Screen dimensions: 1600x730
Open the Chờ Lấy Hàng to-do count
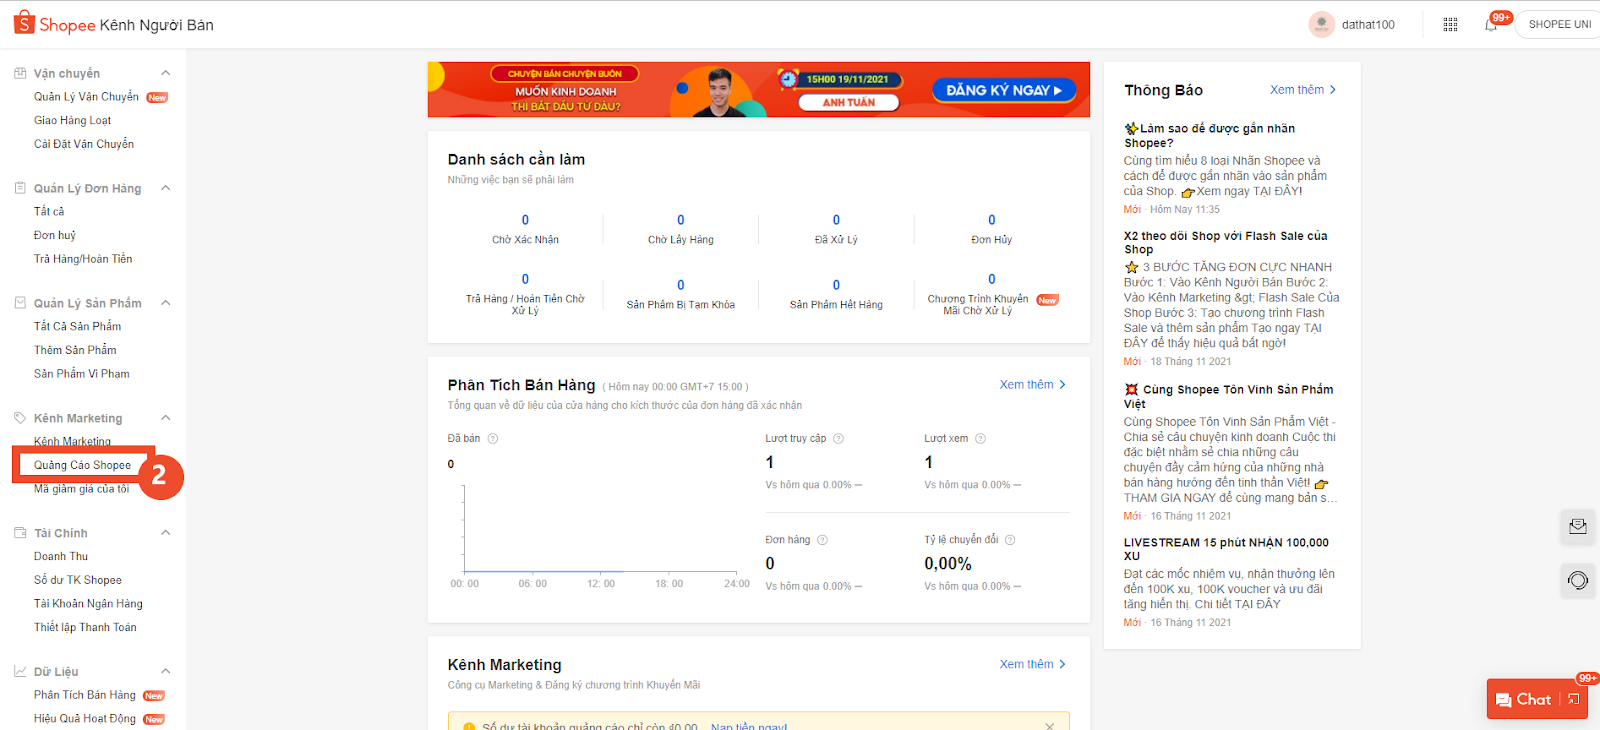pyautogui.click(x=681, y=229)
